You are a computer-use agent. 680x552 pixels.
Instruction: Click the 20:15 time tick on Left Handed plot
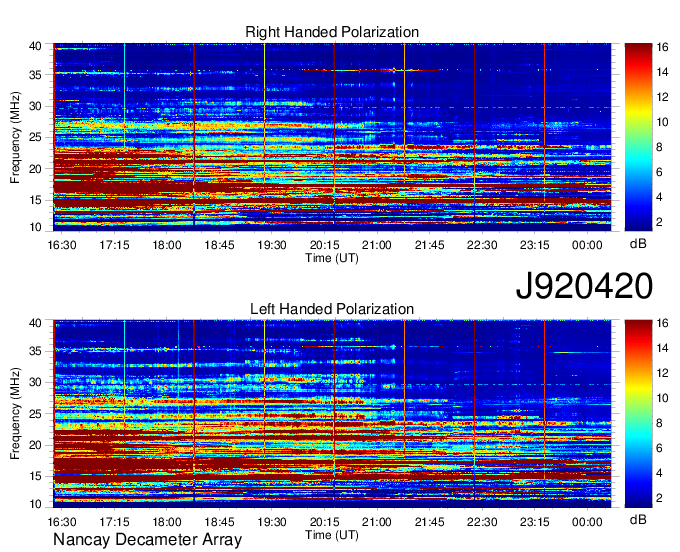[x=324, y=522]
